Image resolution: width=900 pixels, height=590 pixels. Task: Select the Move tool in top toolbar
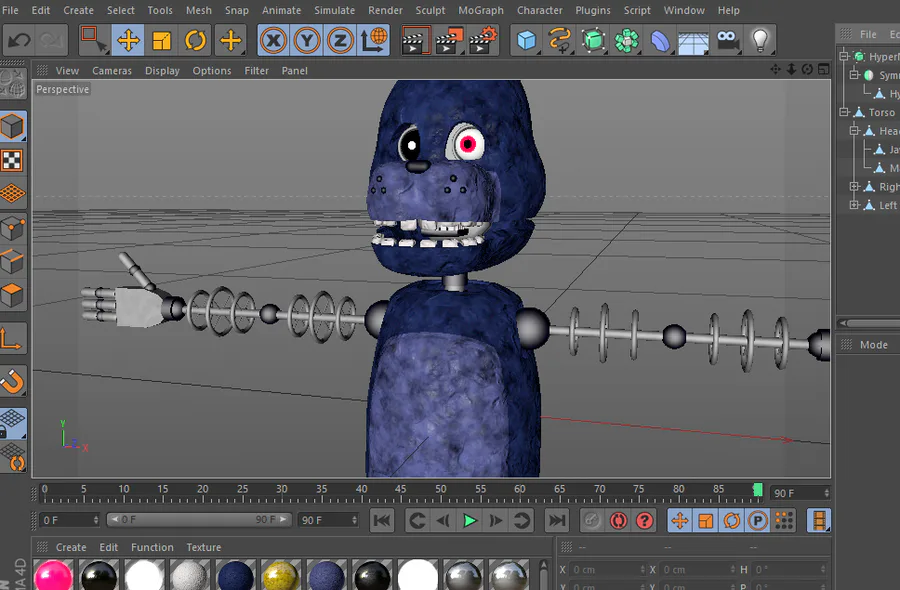click(128, 41)
